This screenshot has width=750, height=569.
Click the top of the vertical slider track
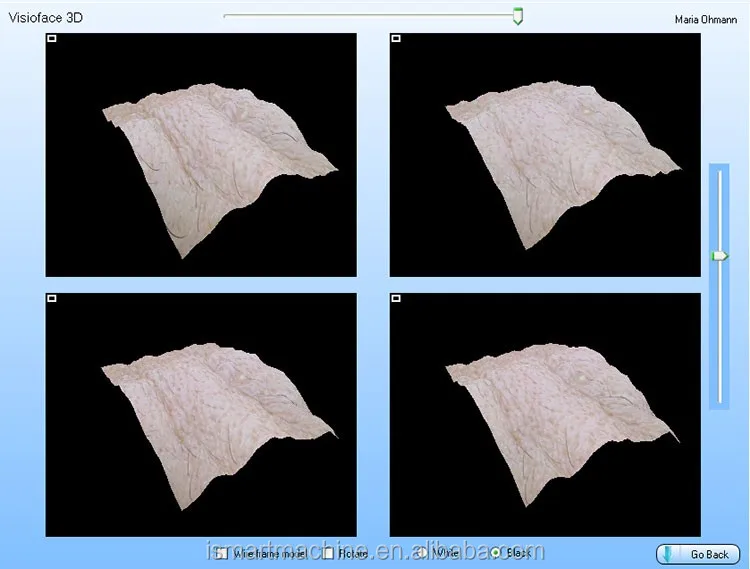coord(719,172)
